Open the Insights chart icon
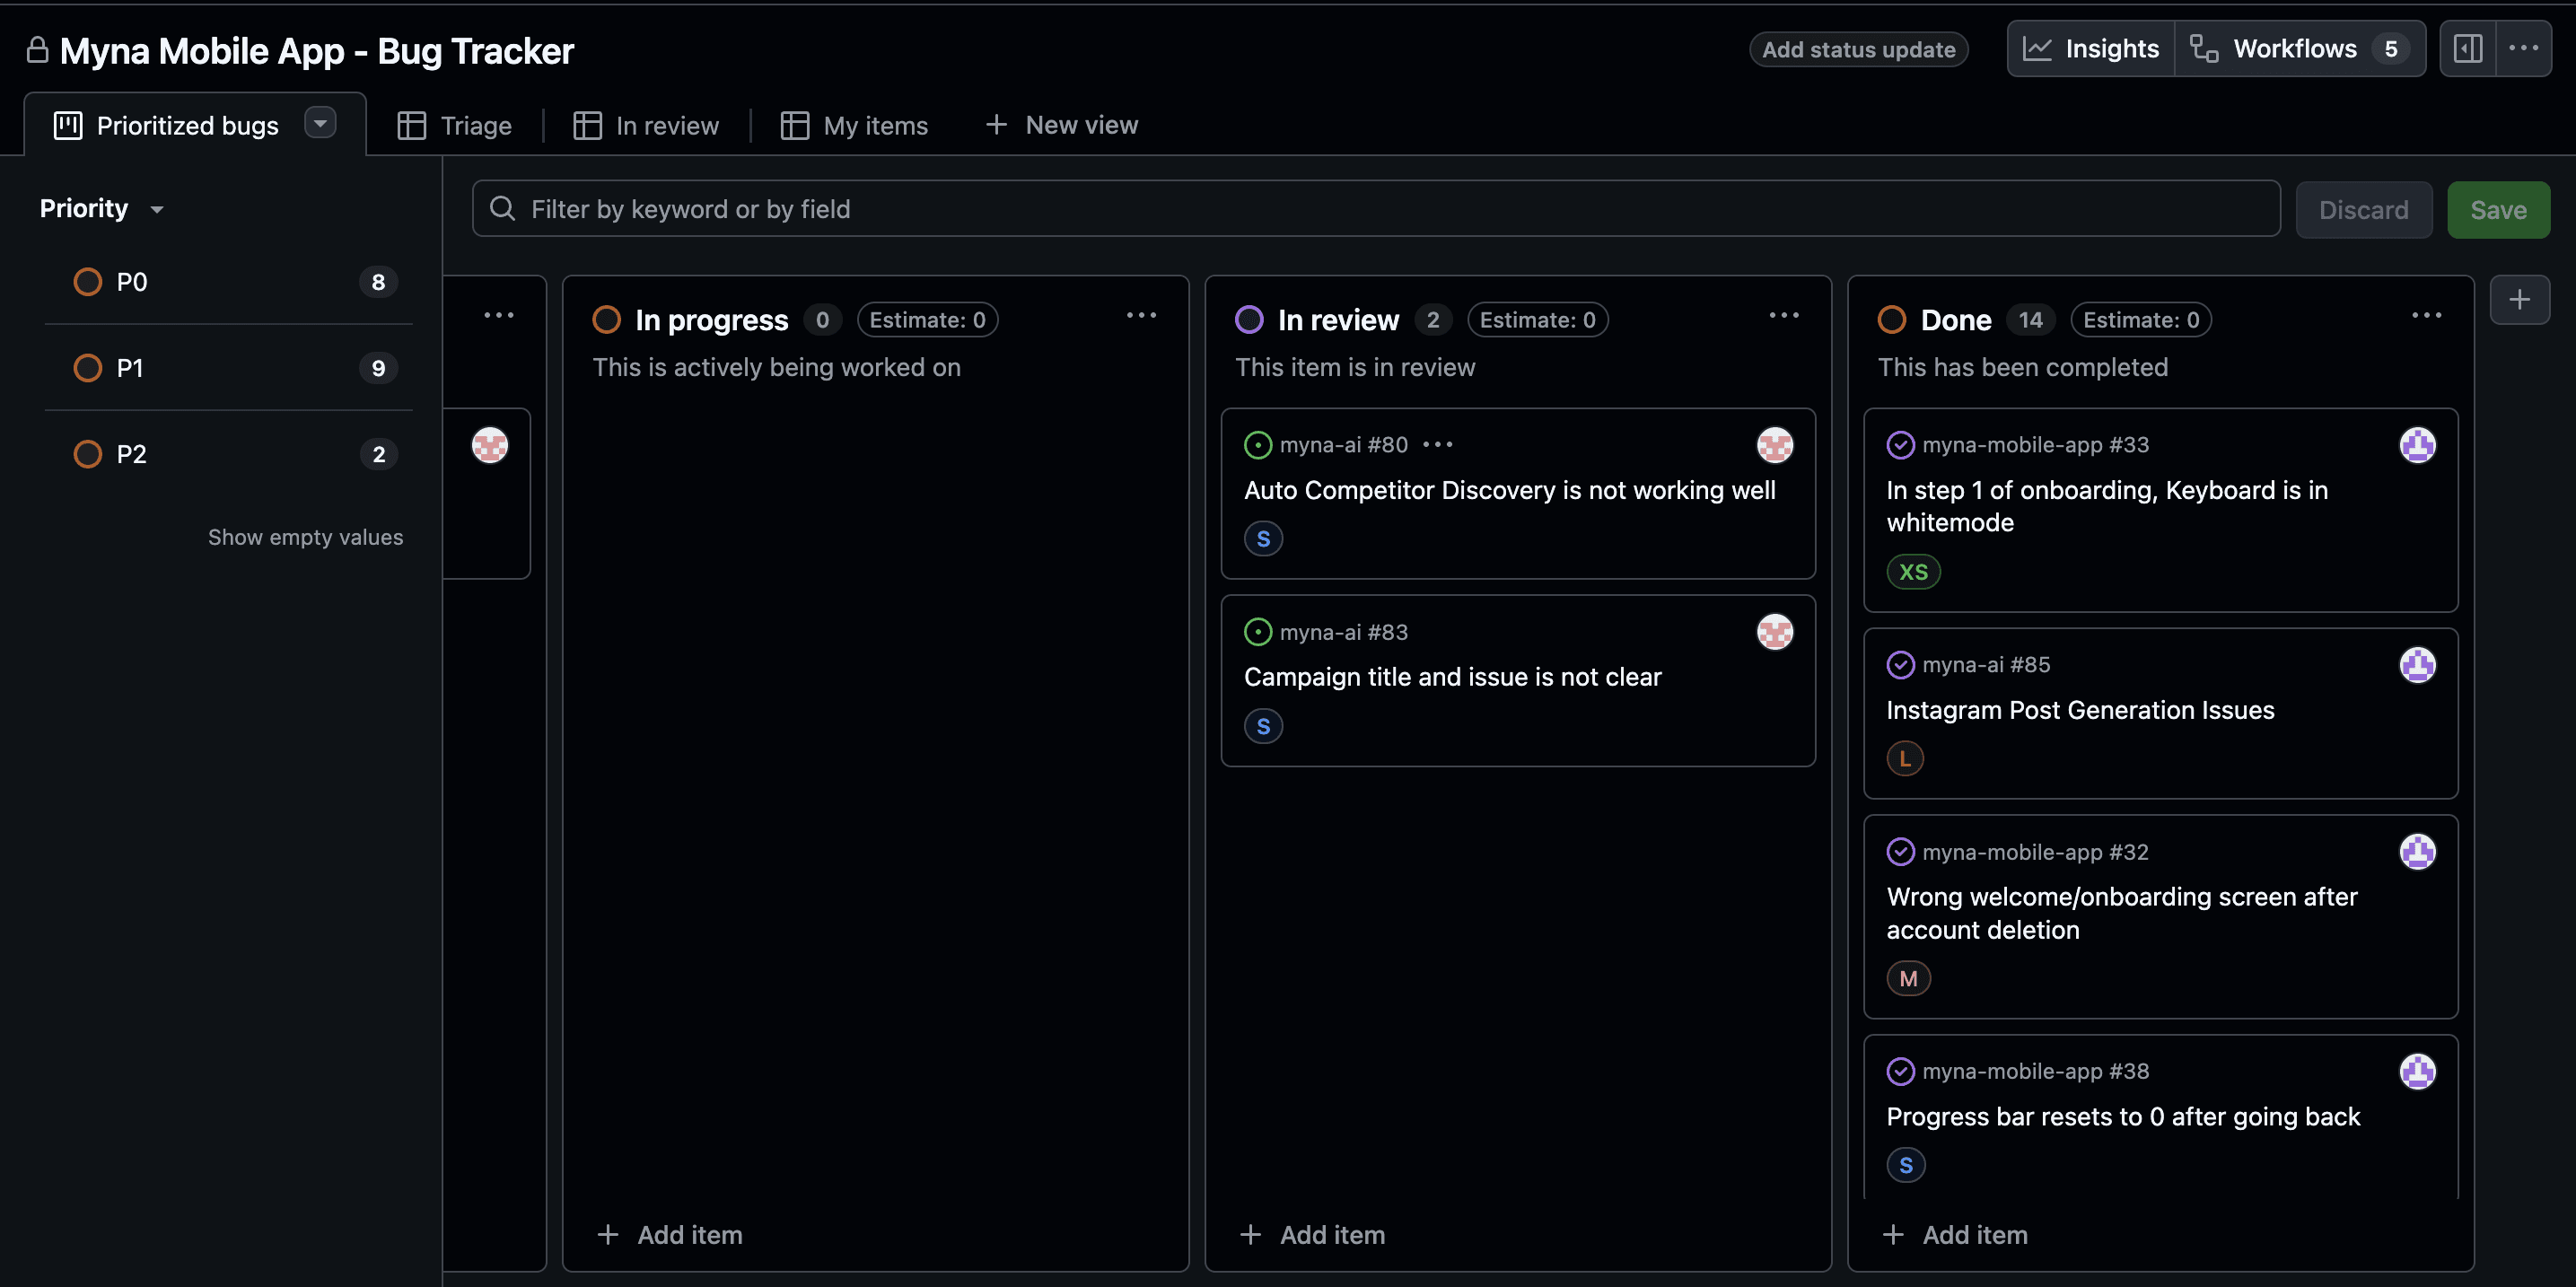 (2037, 48)
